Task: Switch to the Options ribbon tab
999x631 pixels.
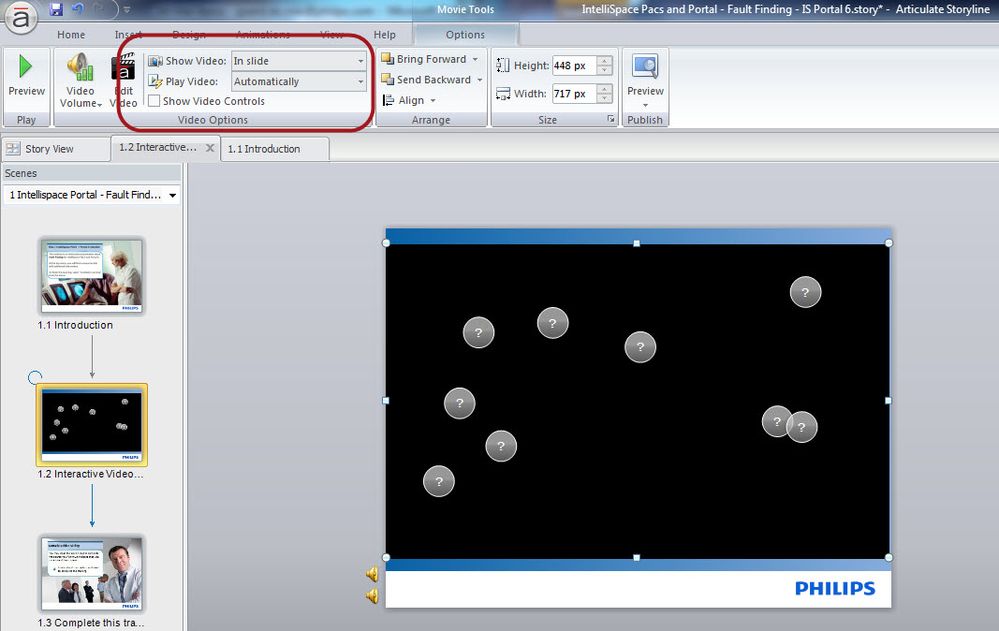Action: point(465,34)
